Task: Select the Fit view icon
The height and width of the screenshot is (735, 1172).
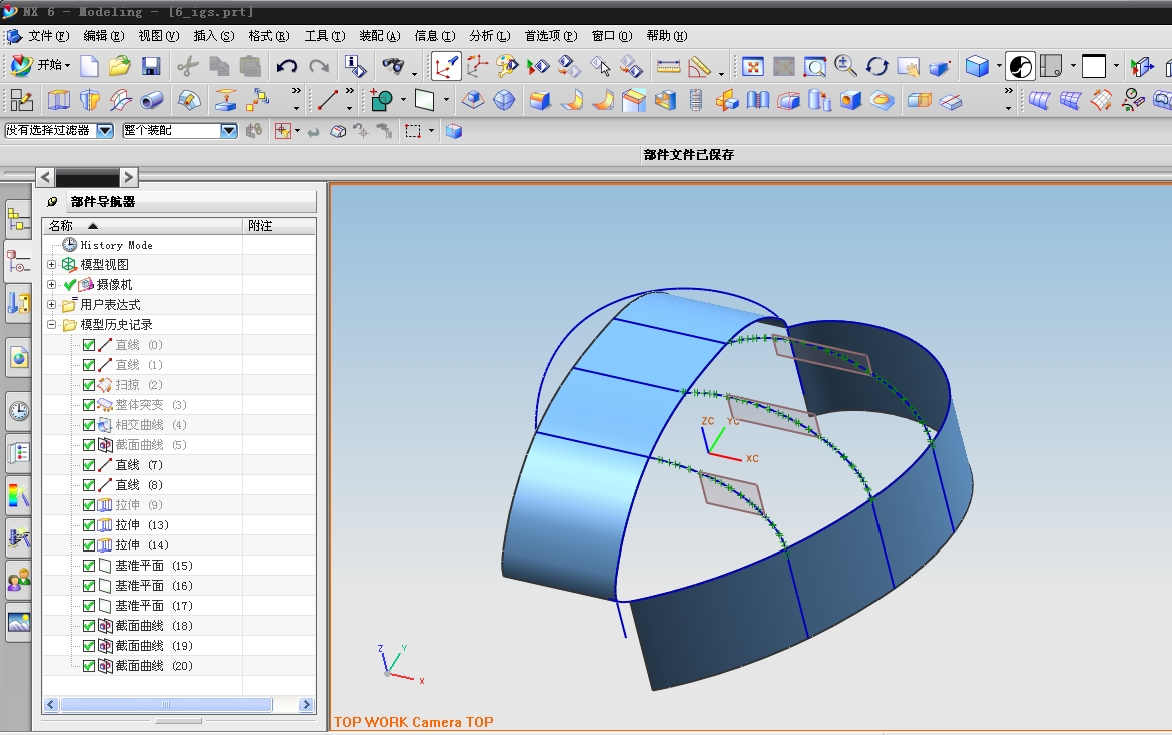Action: pyautogui.click(x=753, y=67)
